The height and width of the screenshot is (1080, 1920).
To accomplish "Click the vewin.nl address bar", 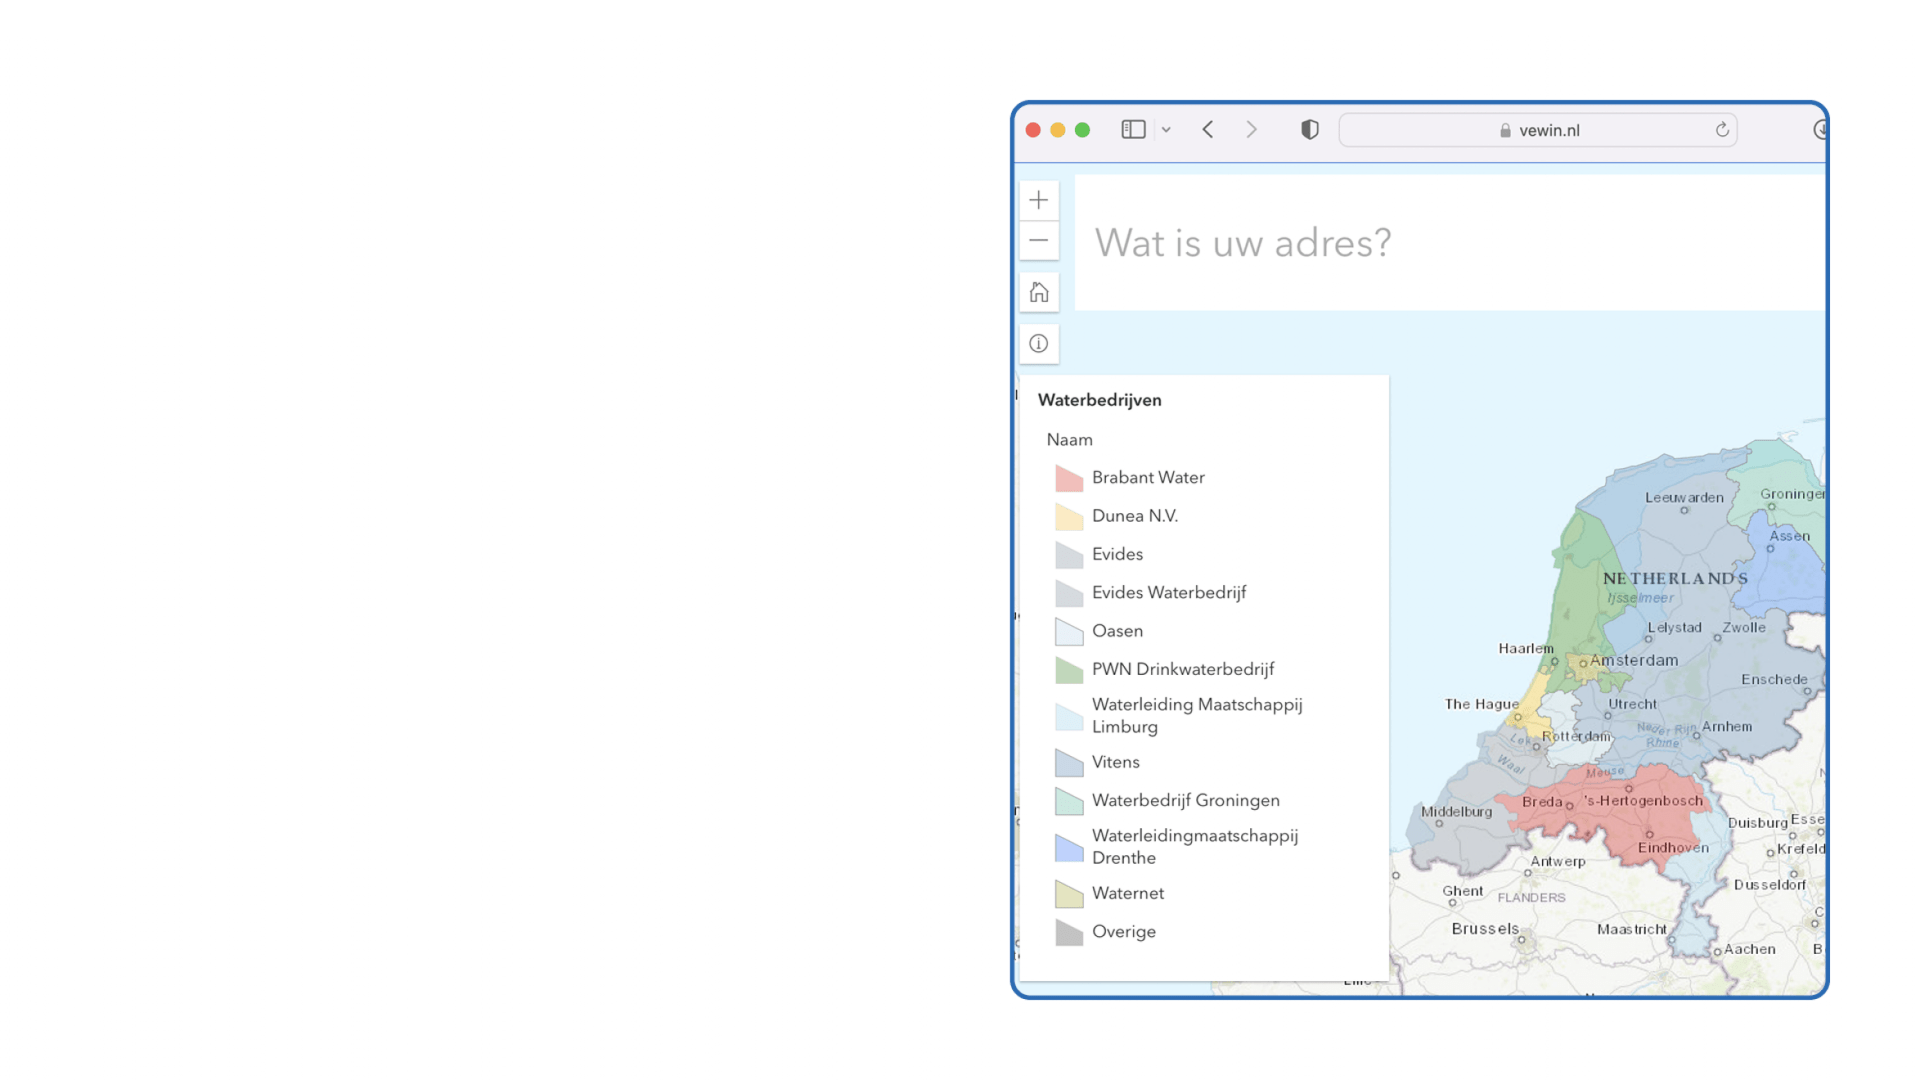I will click(x=1538, y=130).
